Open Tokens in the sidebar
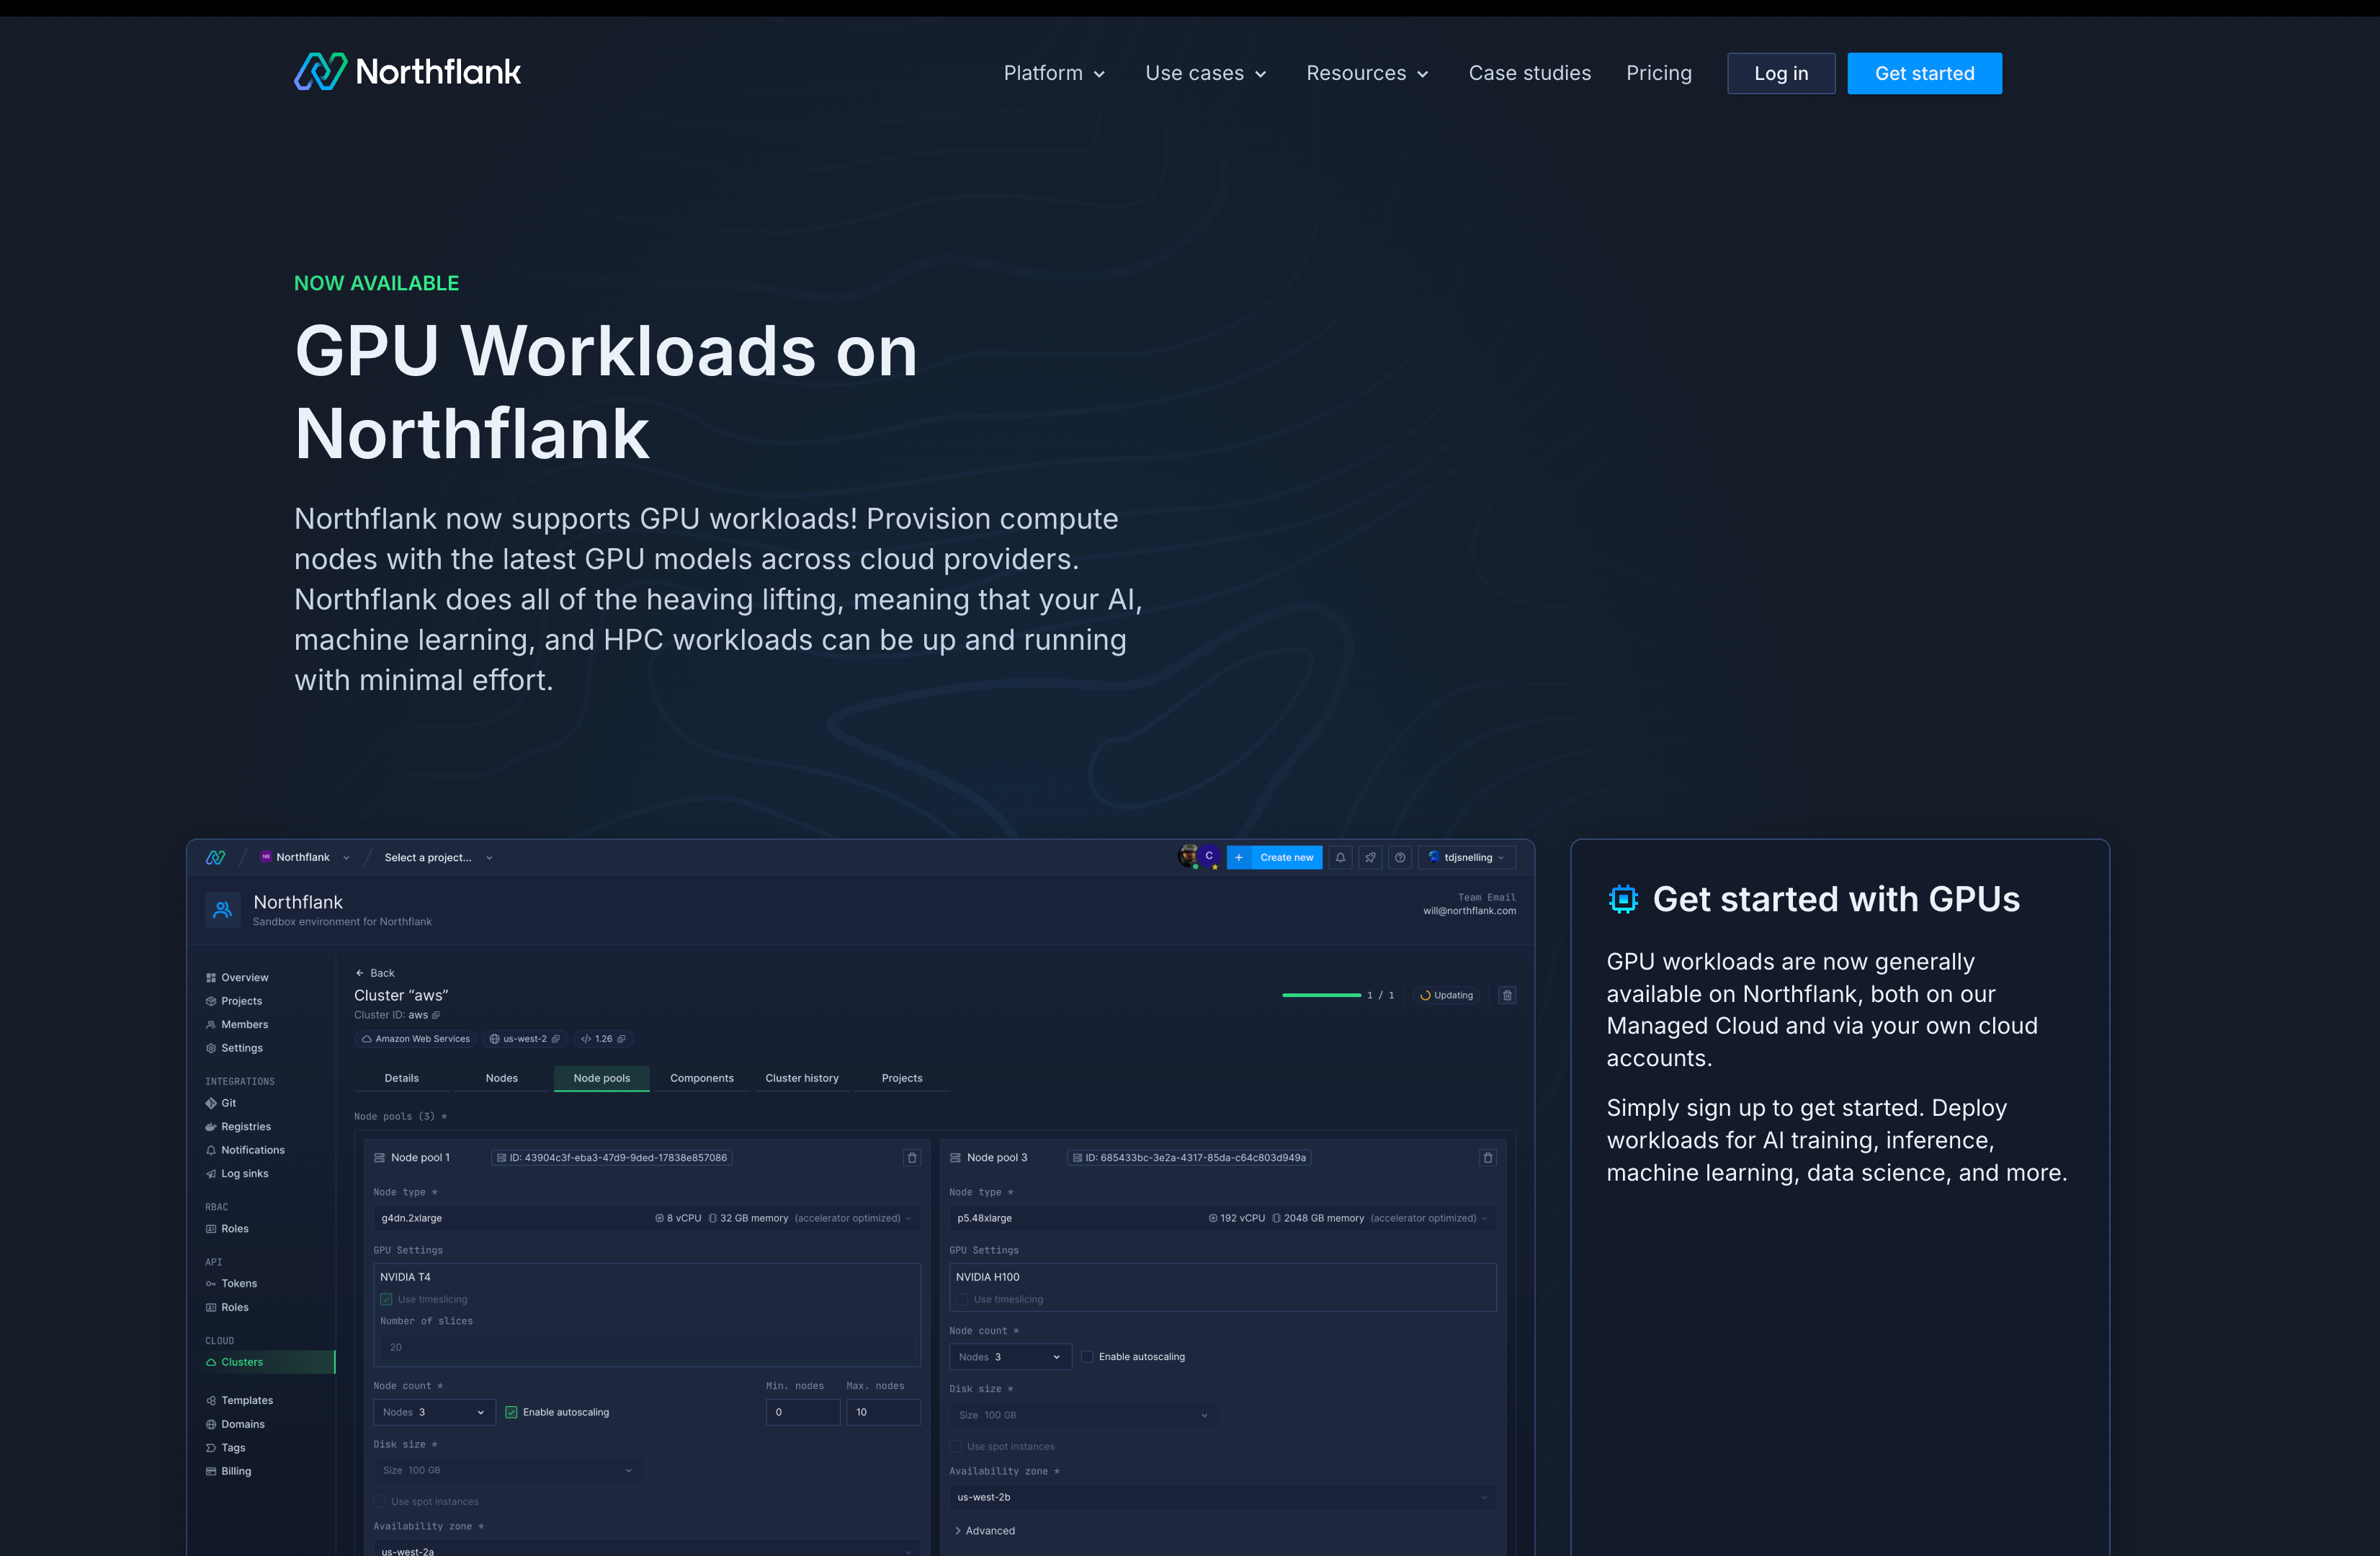 coord(231,1283)
